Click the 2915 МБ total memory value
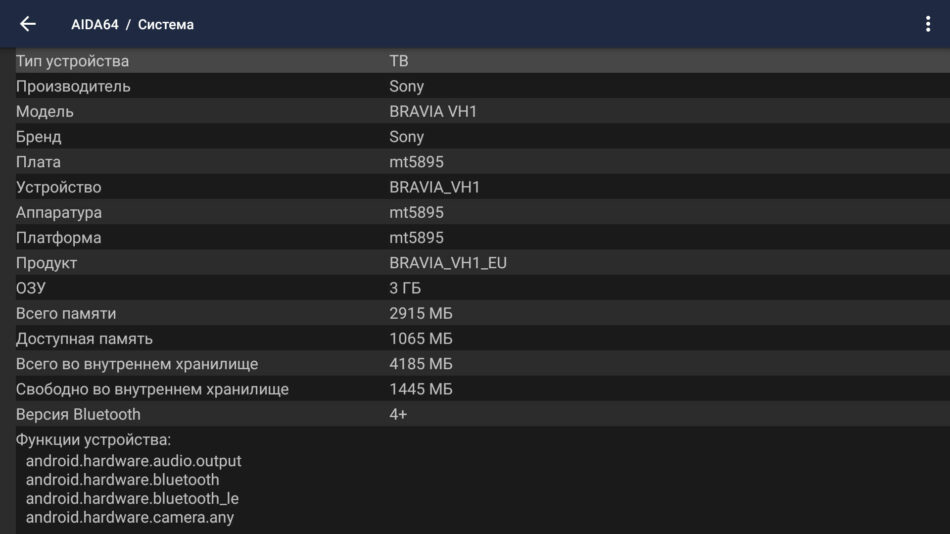The width and height of the screenshot is (950, 534). (420, 314)
